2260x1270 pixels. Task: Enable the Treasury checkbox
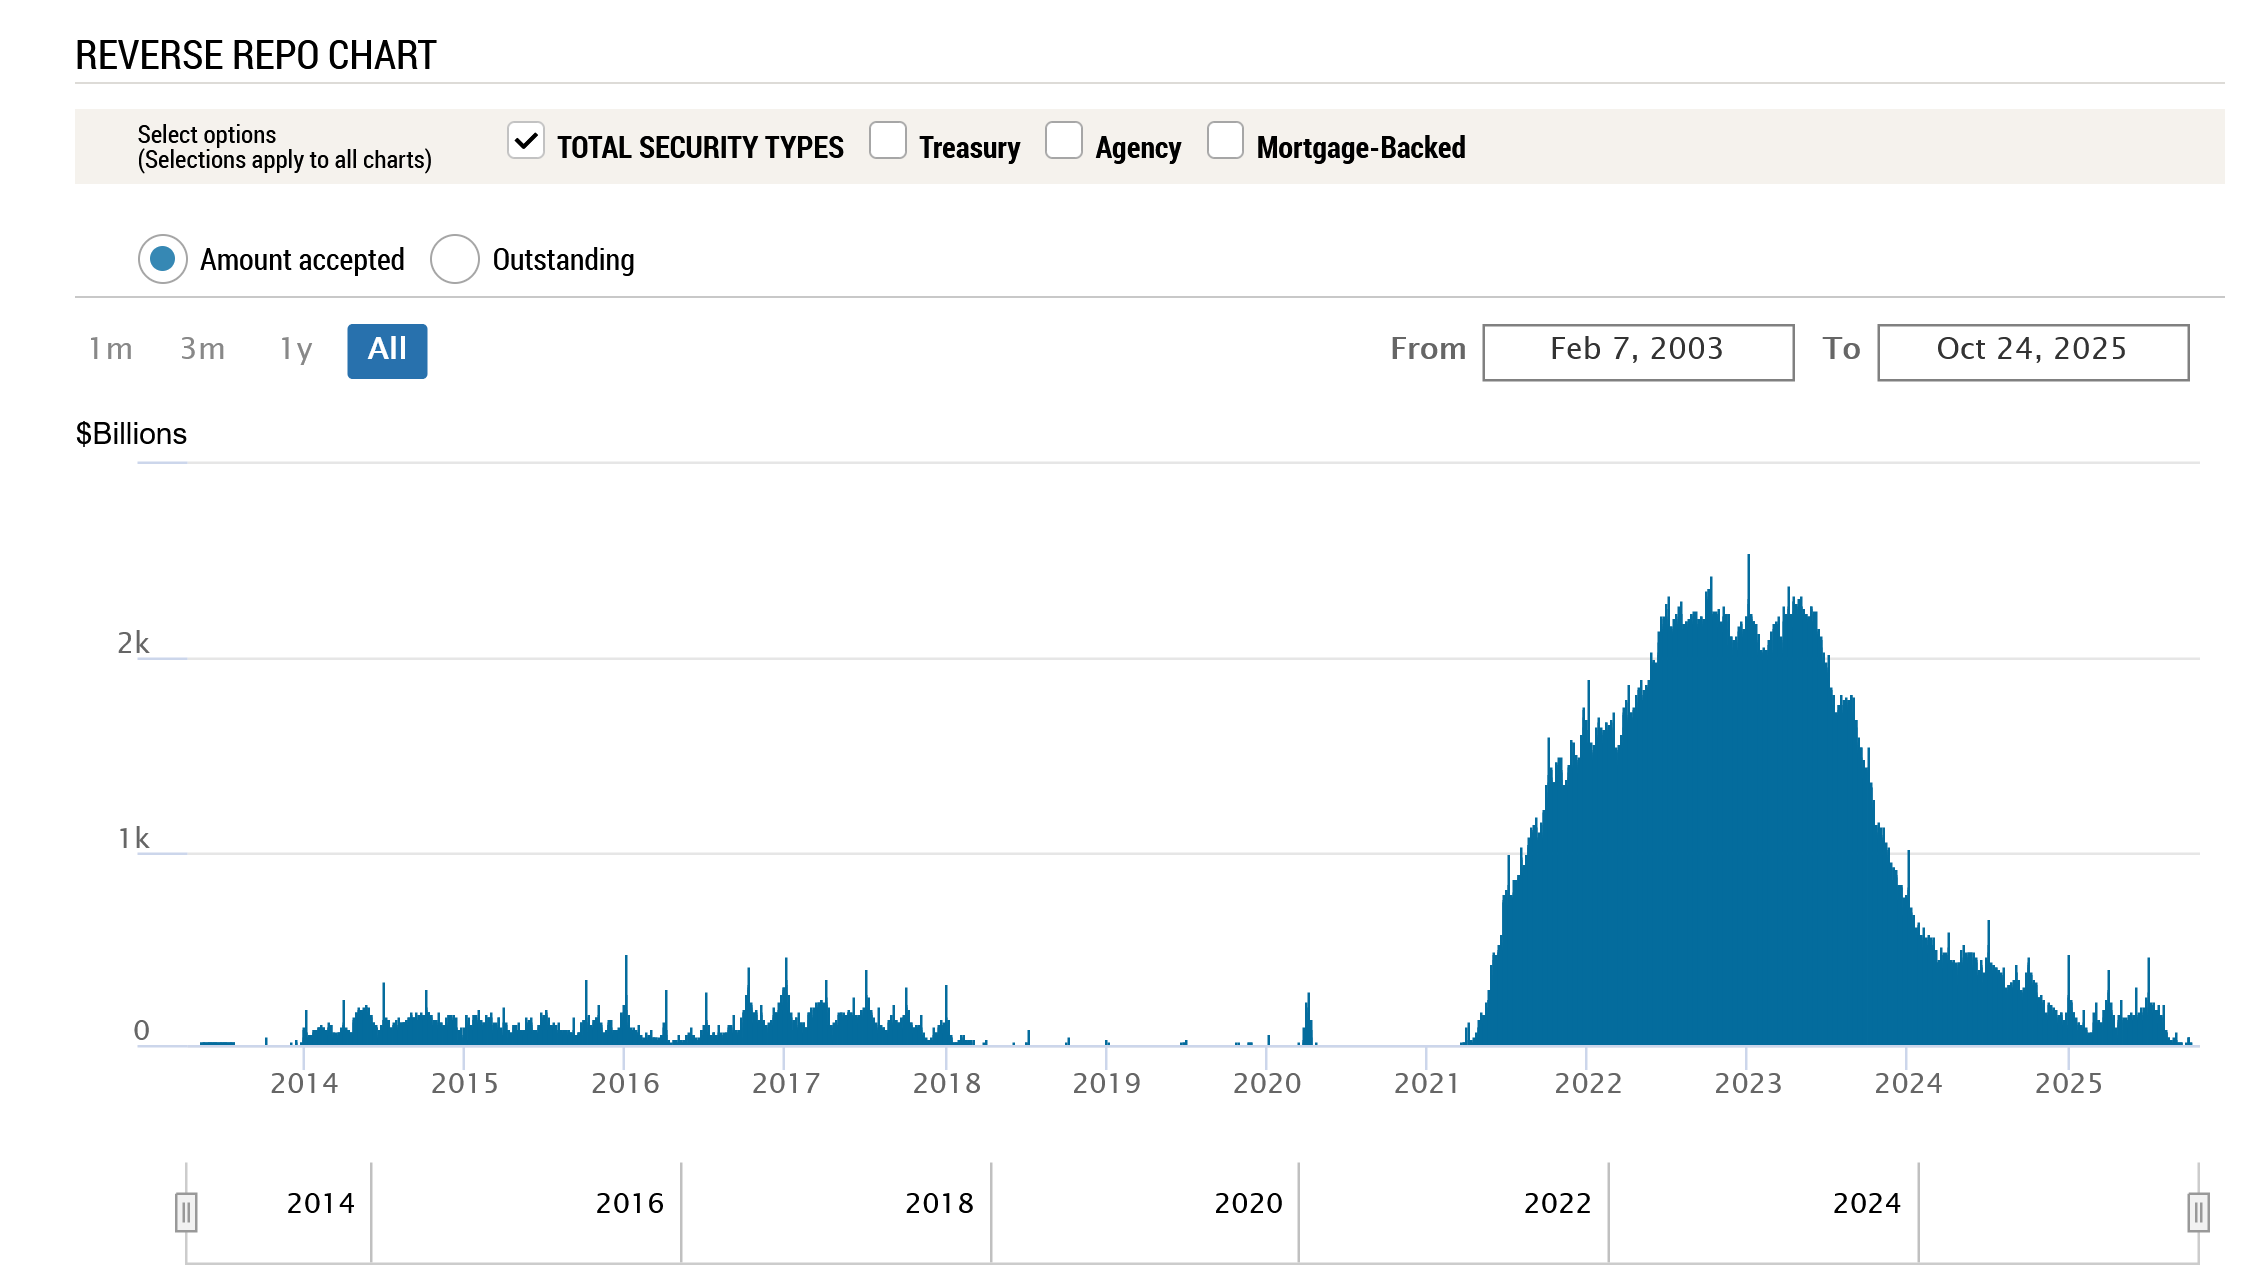pos(887,141)
